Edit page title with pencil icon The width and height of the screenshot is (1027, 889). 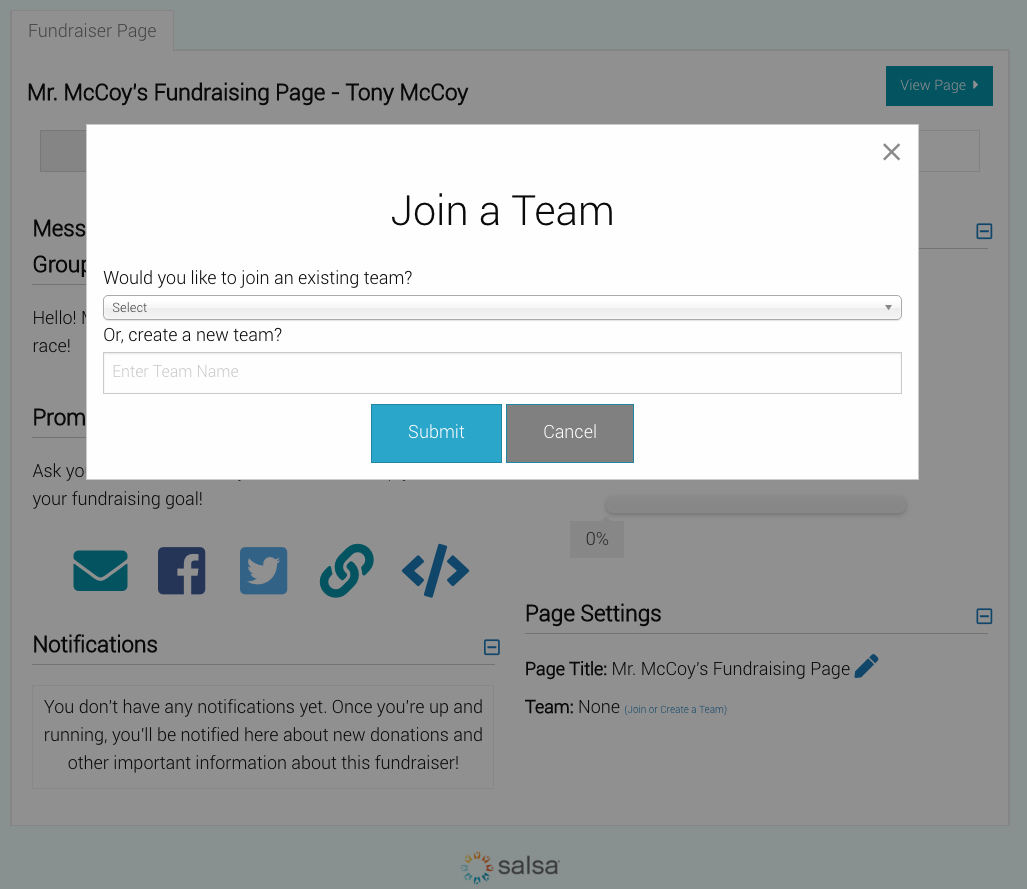[867, 666]
